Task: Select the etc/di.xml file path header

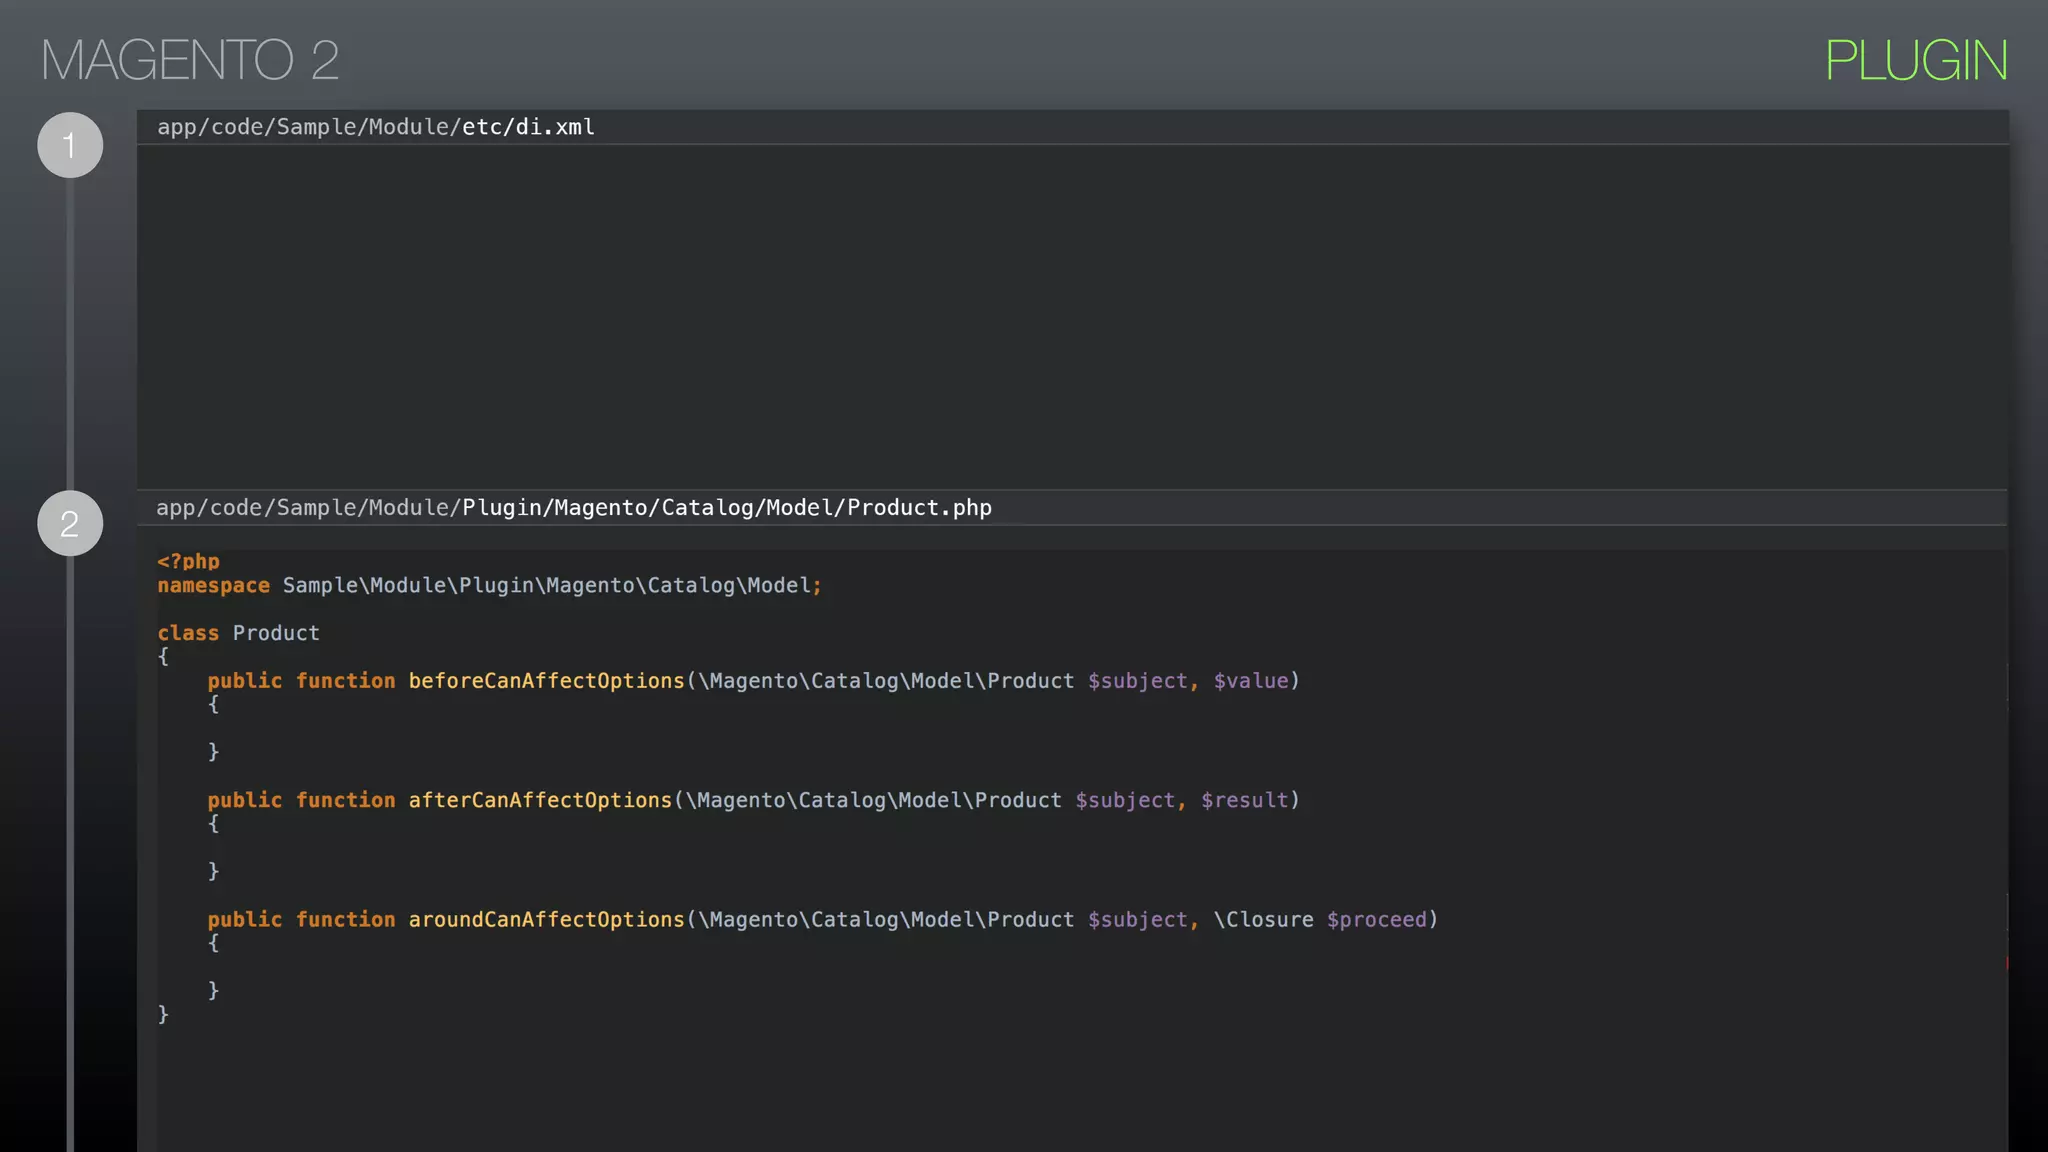Action: (376, 127)
